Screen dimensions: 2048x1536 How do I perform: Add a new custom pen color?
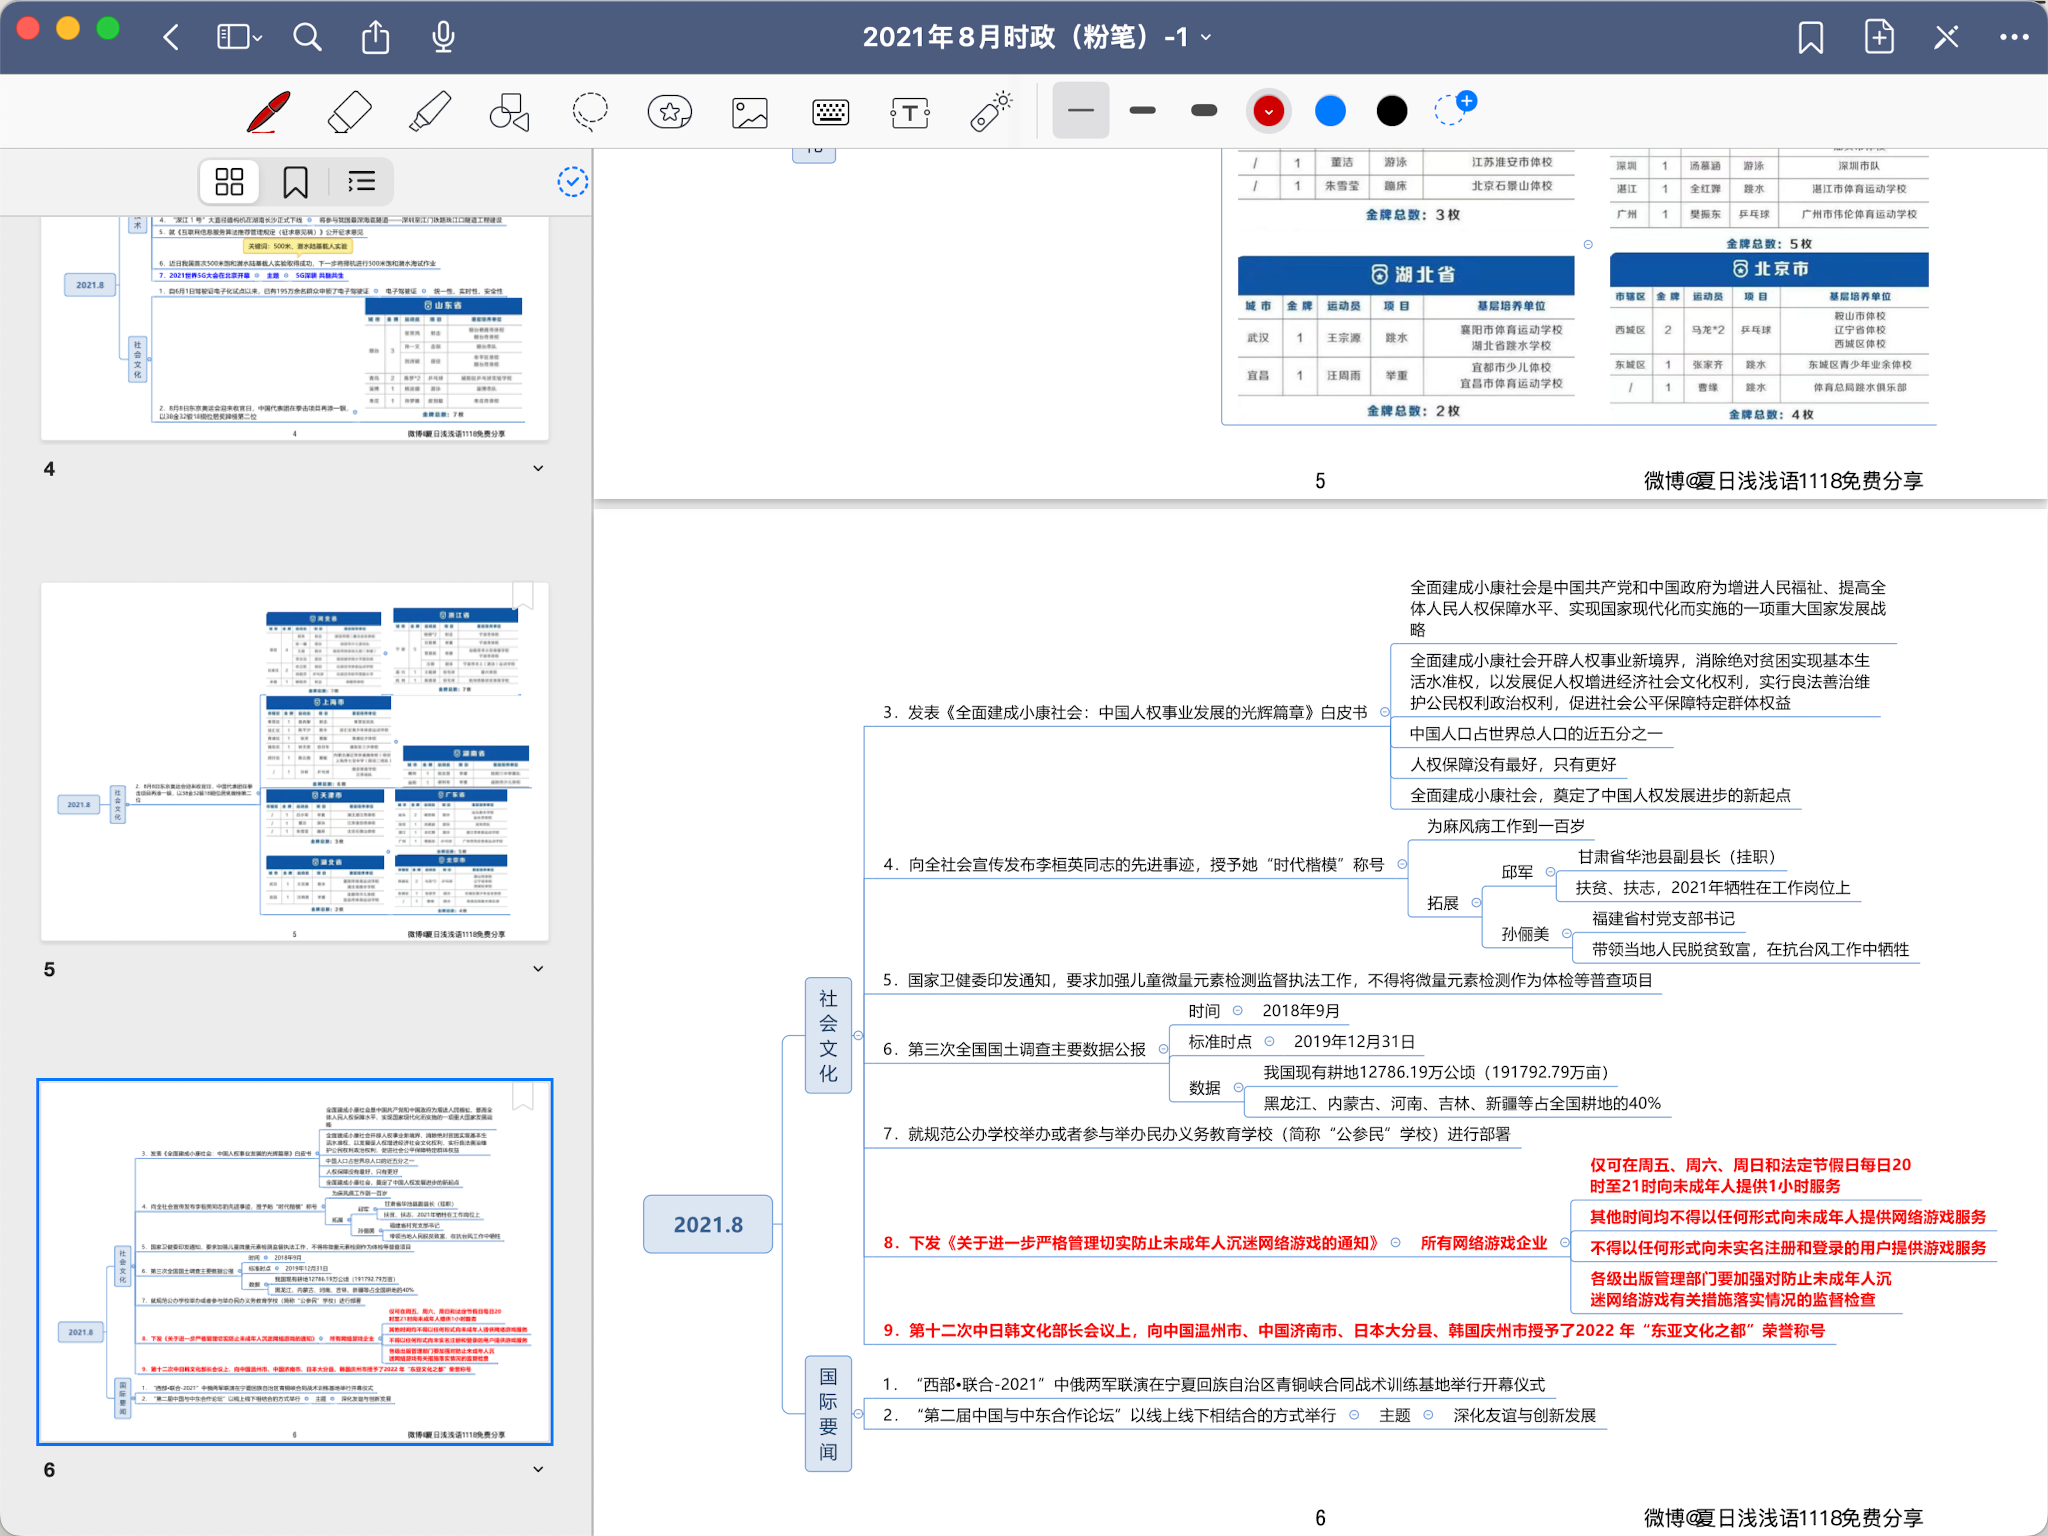(x=1454, y=108)
